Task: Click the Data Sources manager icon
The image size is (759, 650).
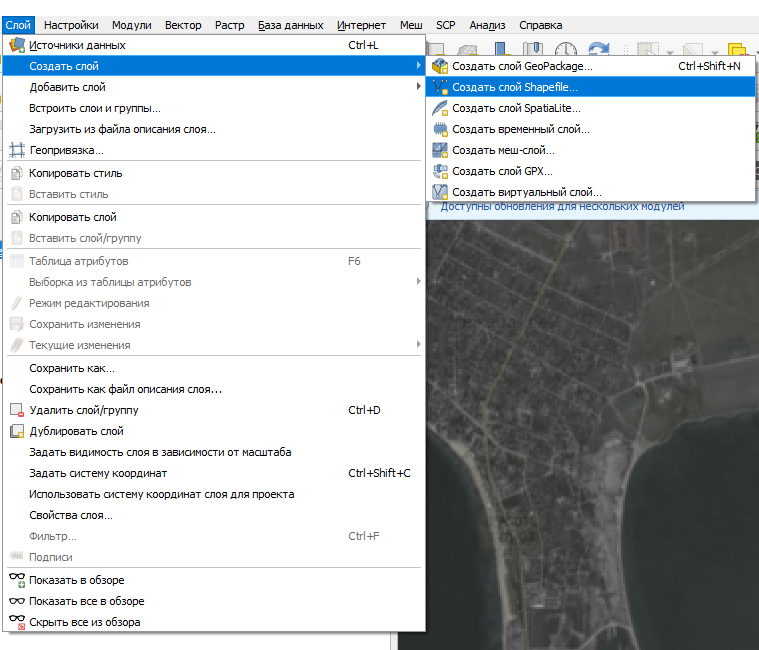Action: 17,45
